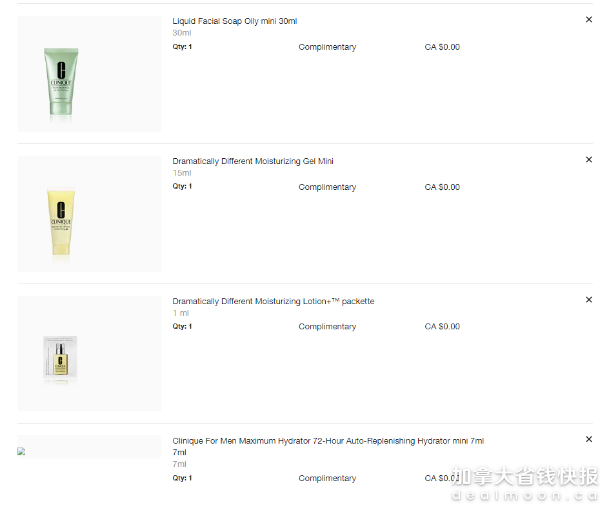Click the Moisturizing Lotion+ packette image
This screenshot has height=514, width=600.
click(60, 357)
